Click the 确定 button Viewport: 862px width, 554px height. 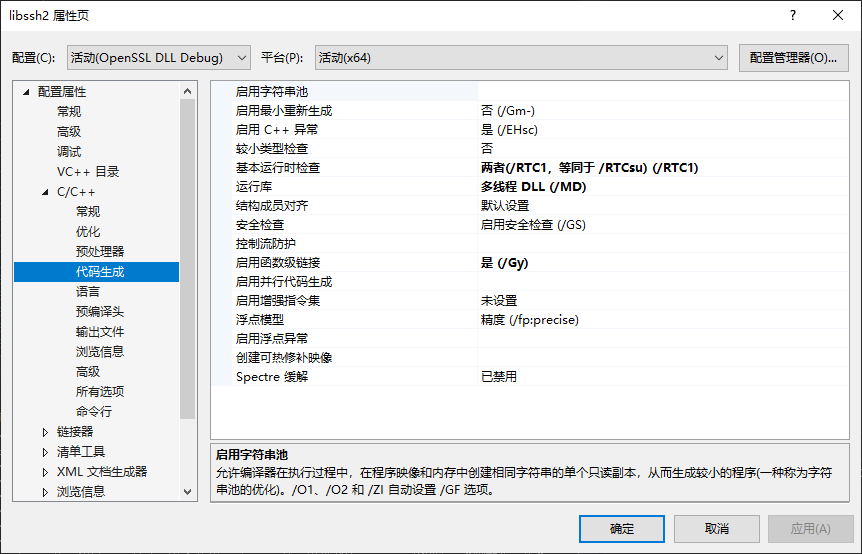coord(622,529)
